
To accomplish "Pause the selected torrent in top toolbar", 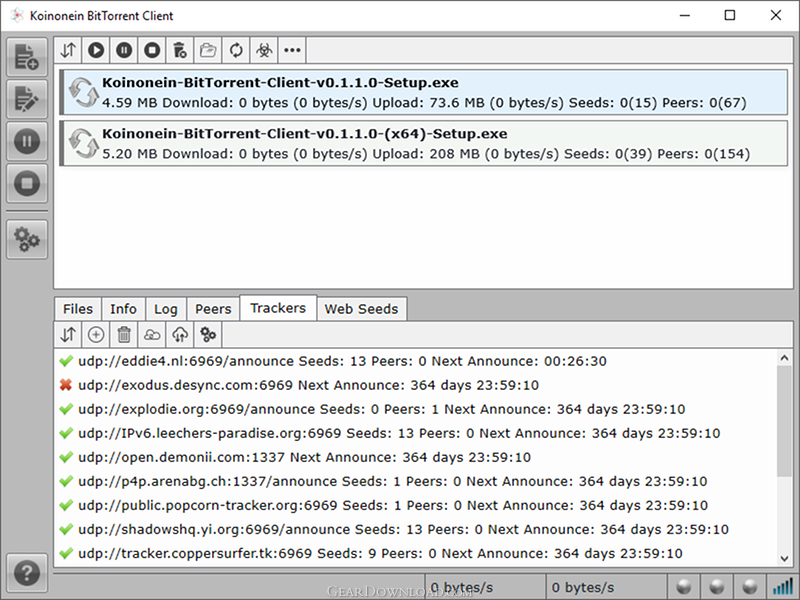I will coord(124,50).
